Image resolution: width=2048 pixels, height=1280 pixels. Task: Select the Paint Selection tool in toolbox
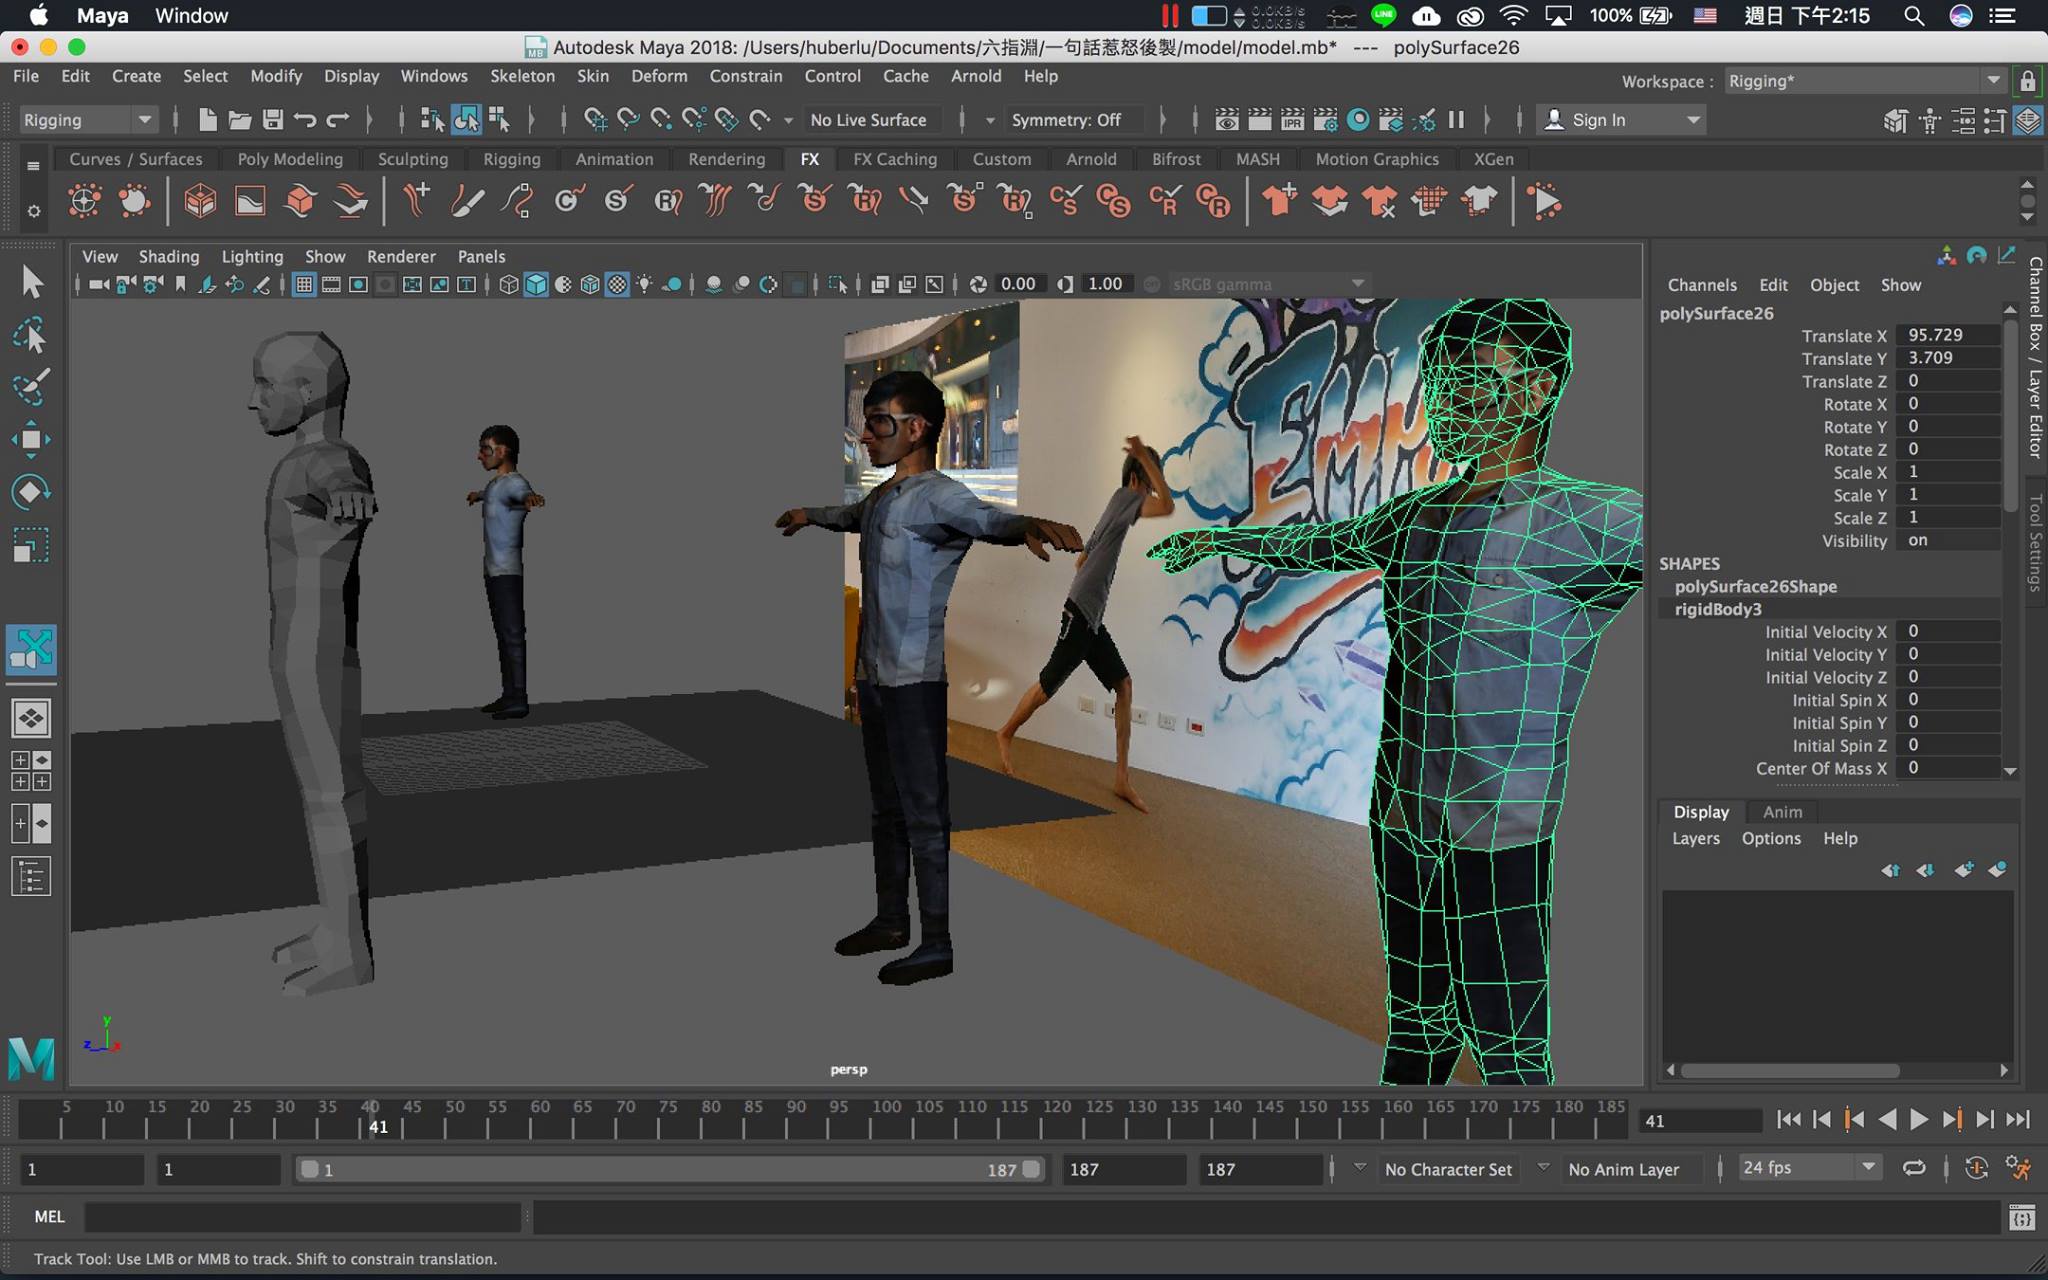[x=31, y=387]
